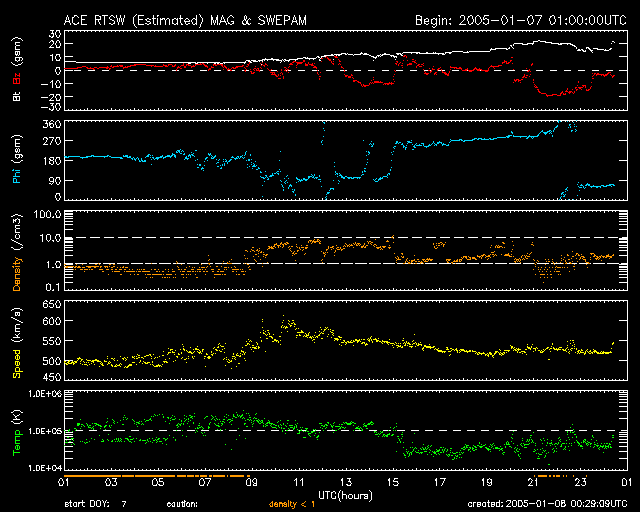Screen dimensions: 640x512
Task: Click the '13' hour tick label
Action: pyautogui.click(x=345, y=483)
